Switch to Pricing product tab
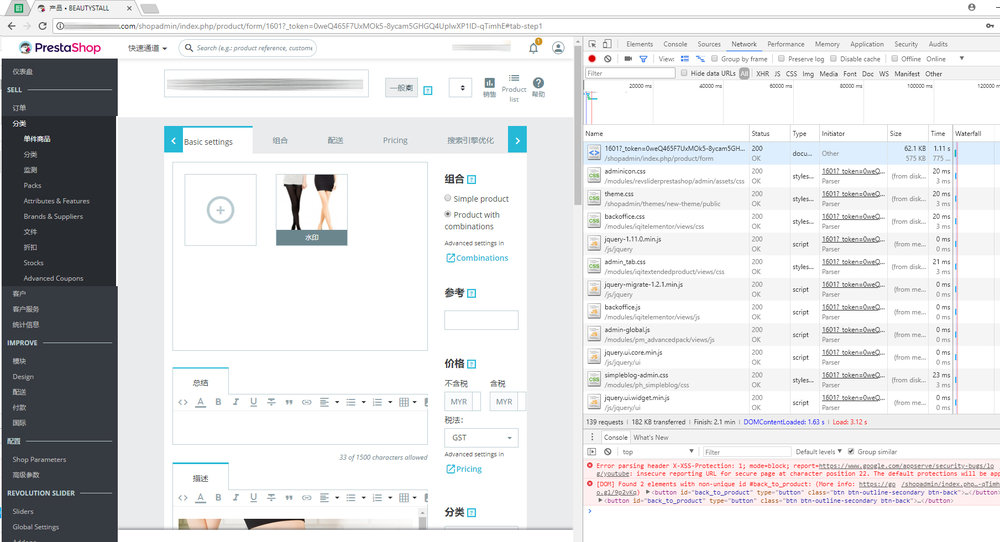This screenshot has width=1000, height=542. (x=395, y=140)
